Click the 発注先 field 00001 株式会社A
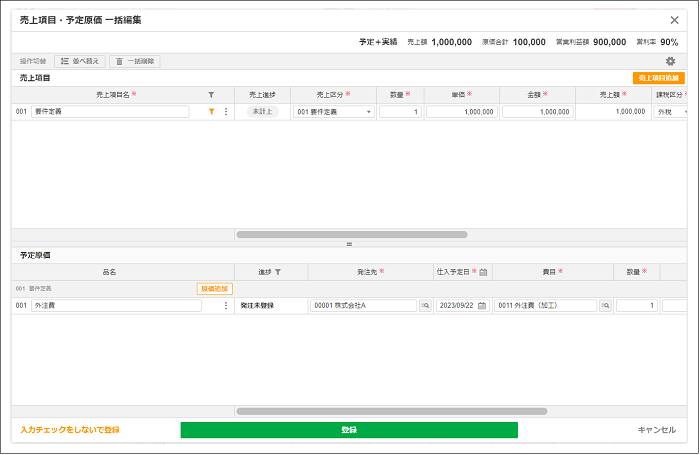This screenshot has height=455, width=700. click(363, 305)
